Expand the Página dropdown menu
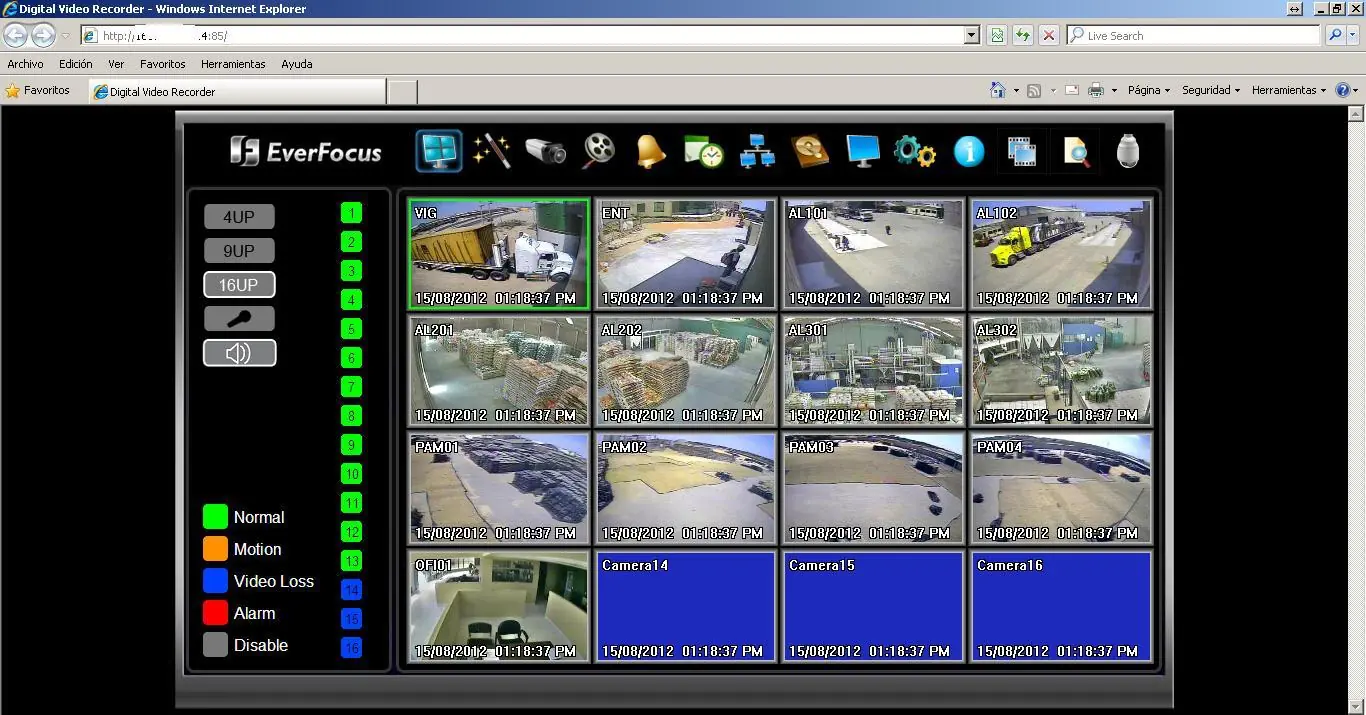The width and height of the screenshot is (1366, 715). pos(1149,90)
